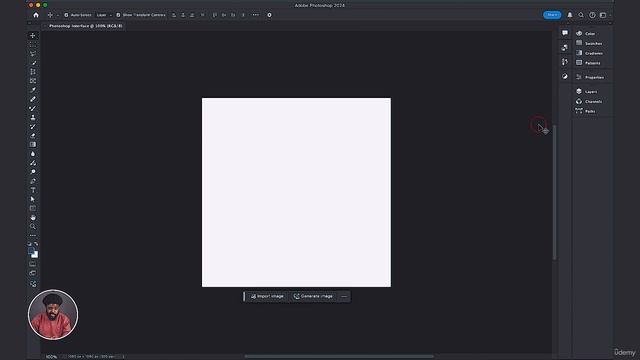Image resolution: width=640 pixels, height=360 pixels.
Task: Open the search magnifier in the top right
Action: coord(581,15)
